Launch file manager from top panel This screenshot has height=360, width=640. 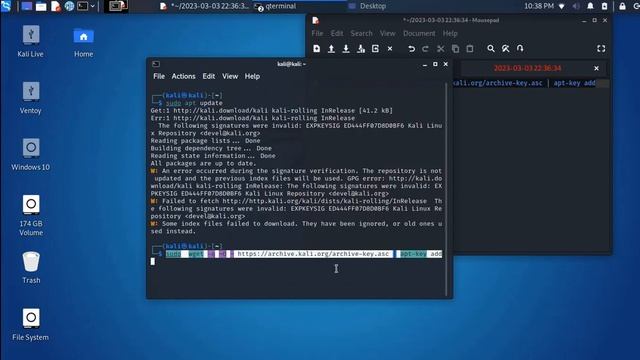point(41,6)
